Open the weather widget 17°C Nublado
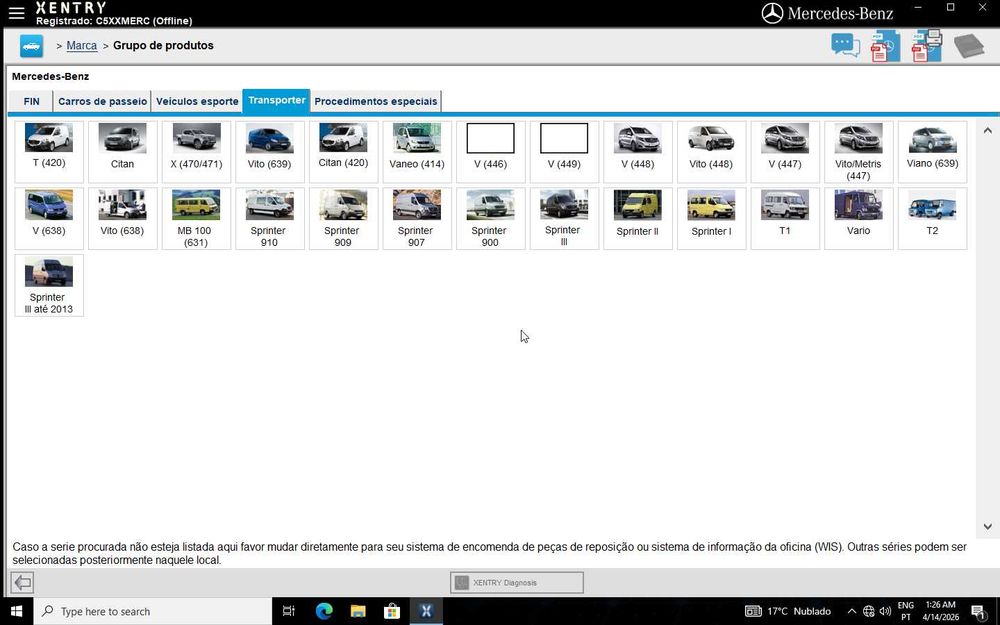 click(788, 611)
